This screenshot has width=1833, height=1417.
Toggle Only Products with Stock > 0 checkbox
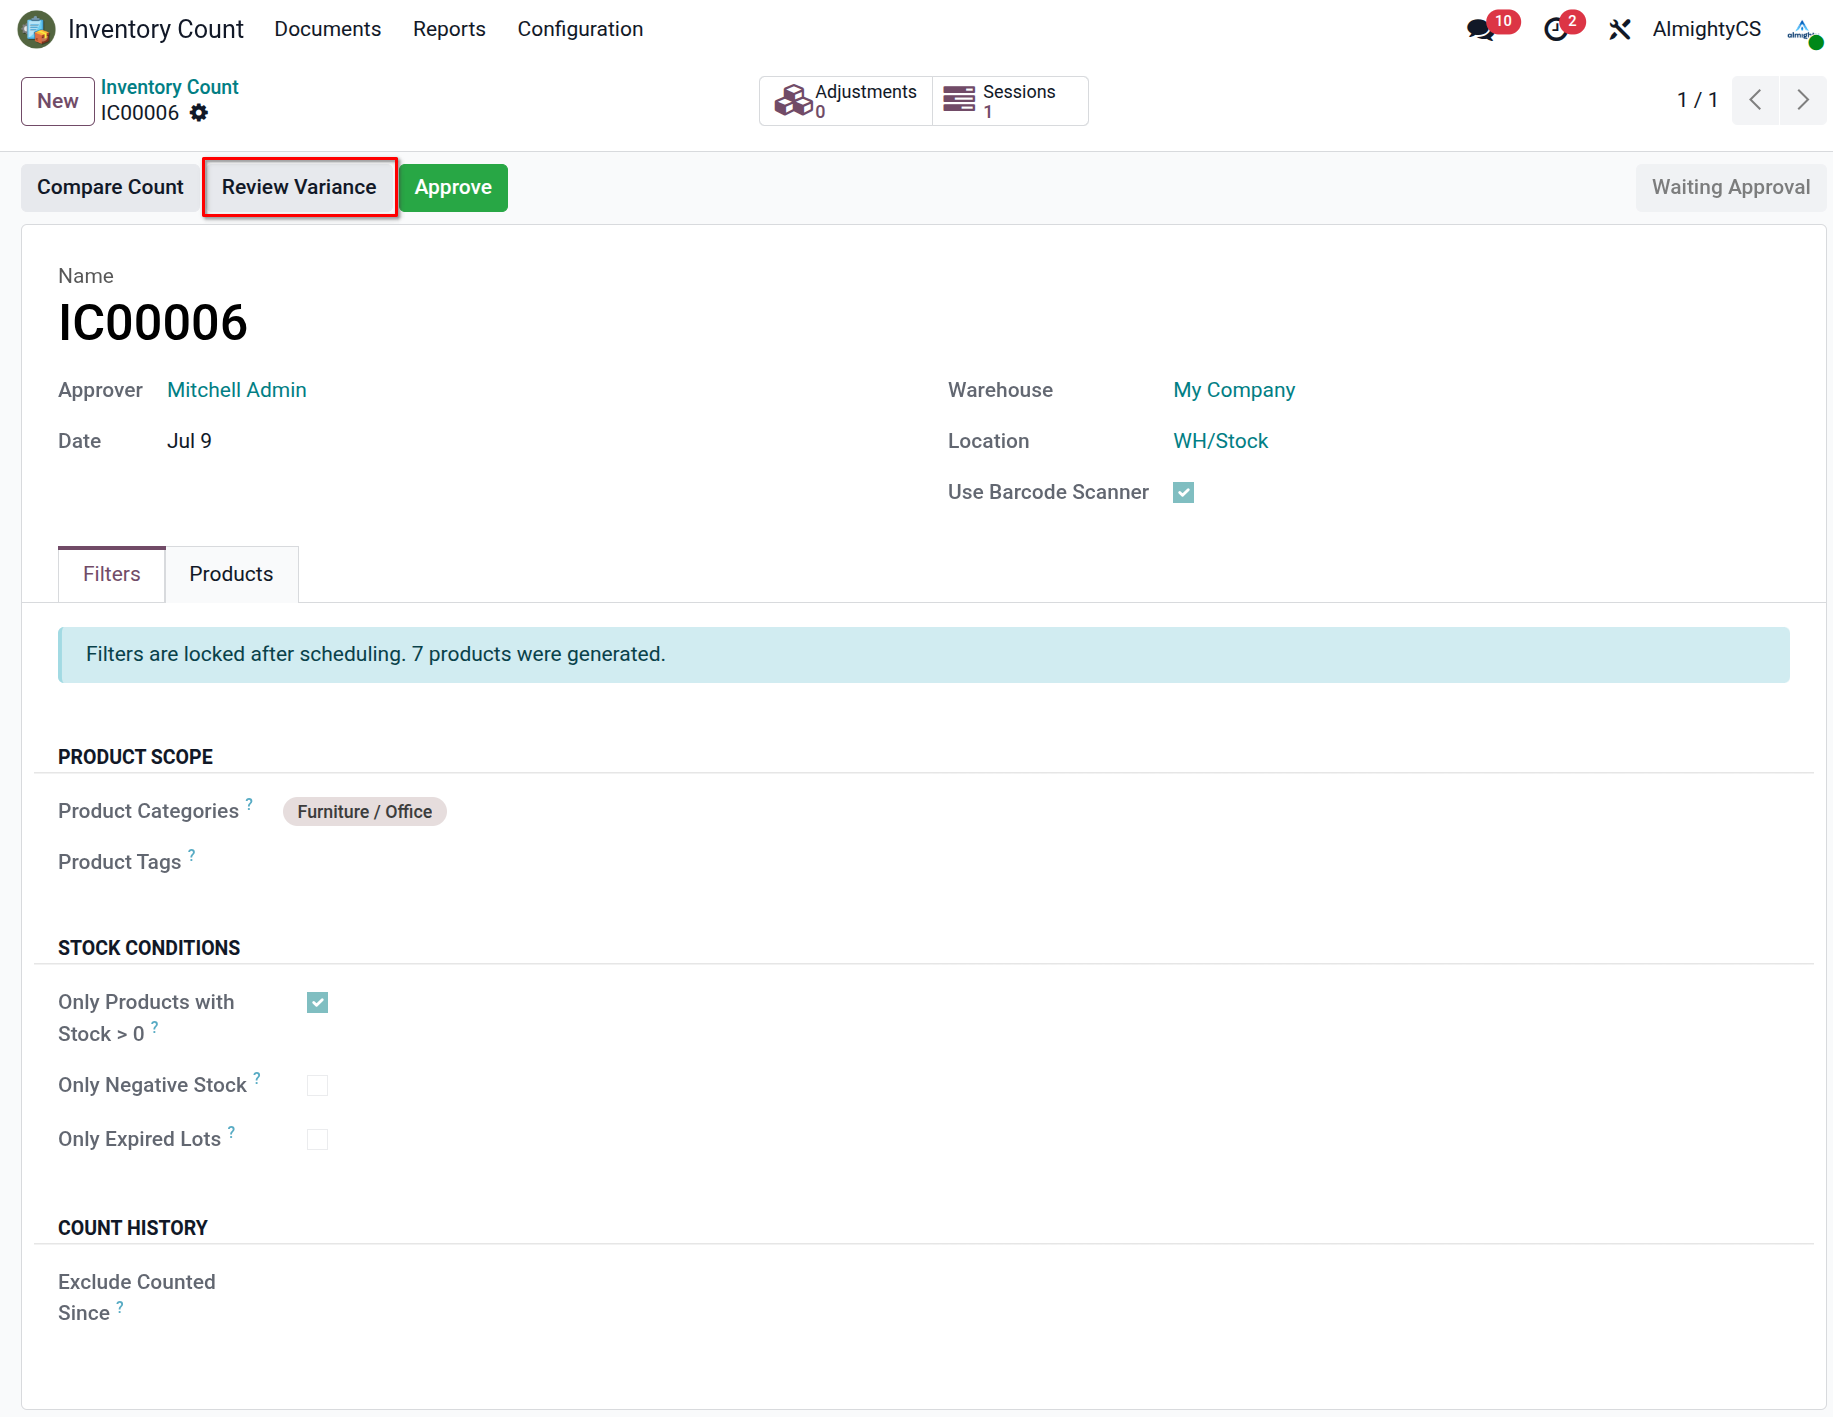(318, 1002)
